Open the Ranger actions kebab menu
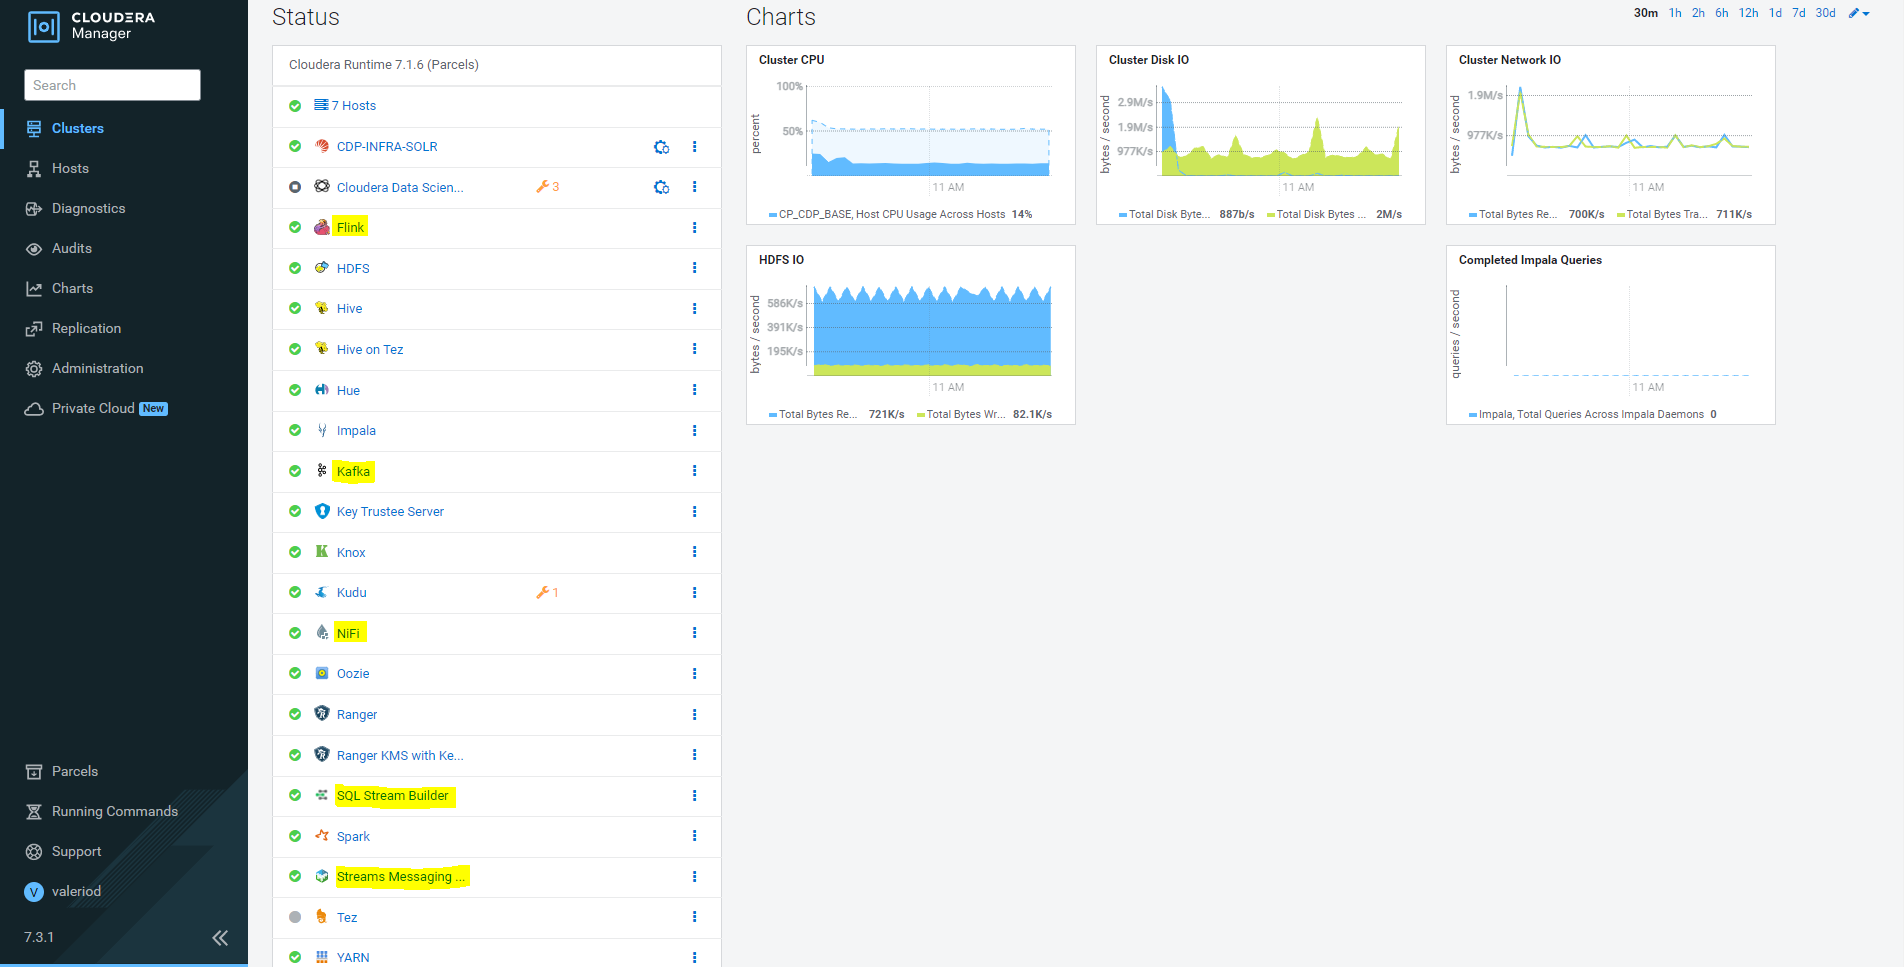Image resolution: width=1904 pixels, height=967 pixels. click(694, 714)
